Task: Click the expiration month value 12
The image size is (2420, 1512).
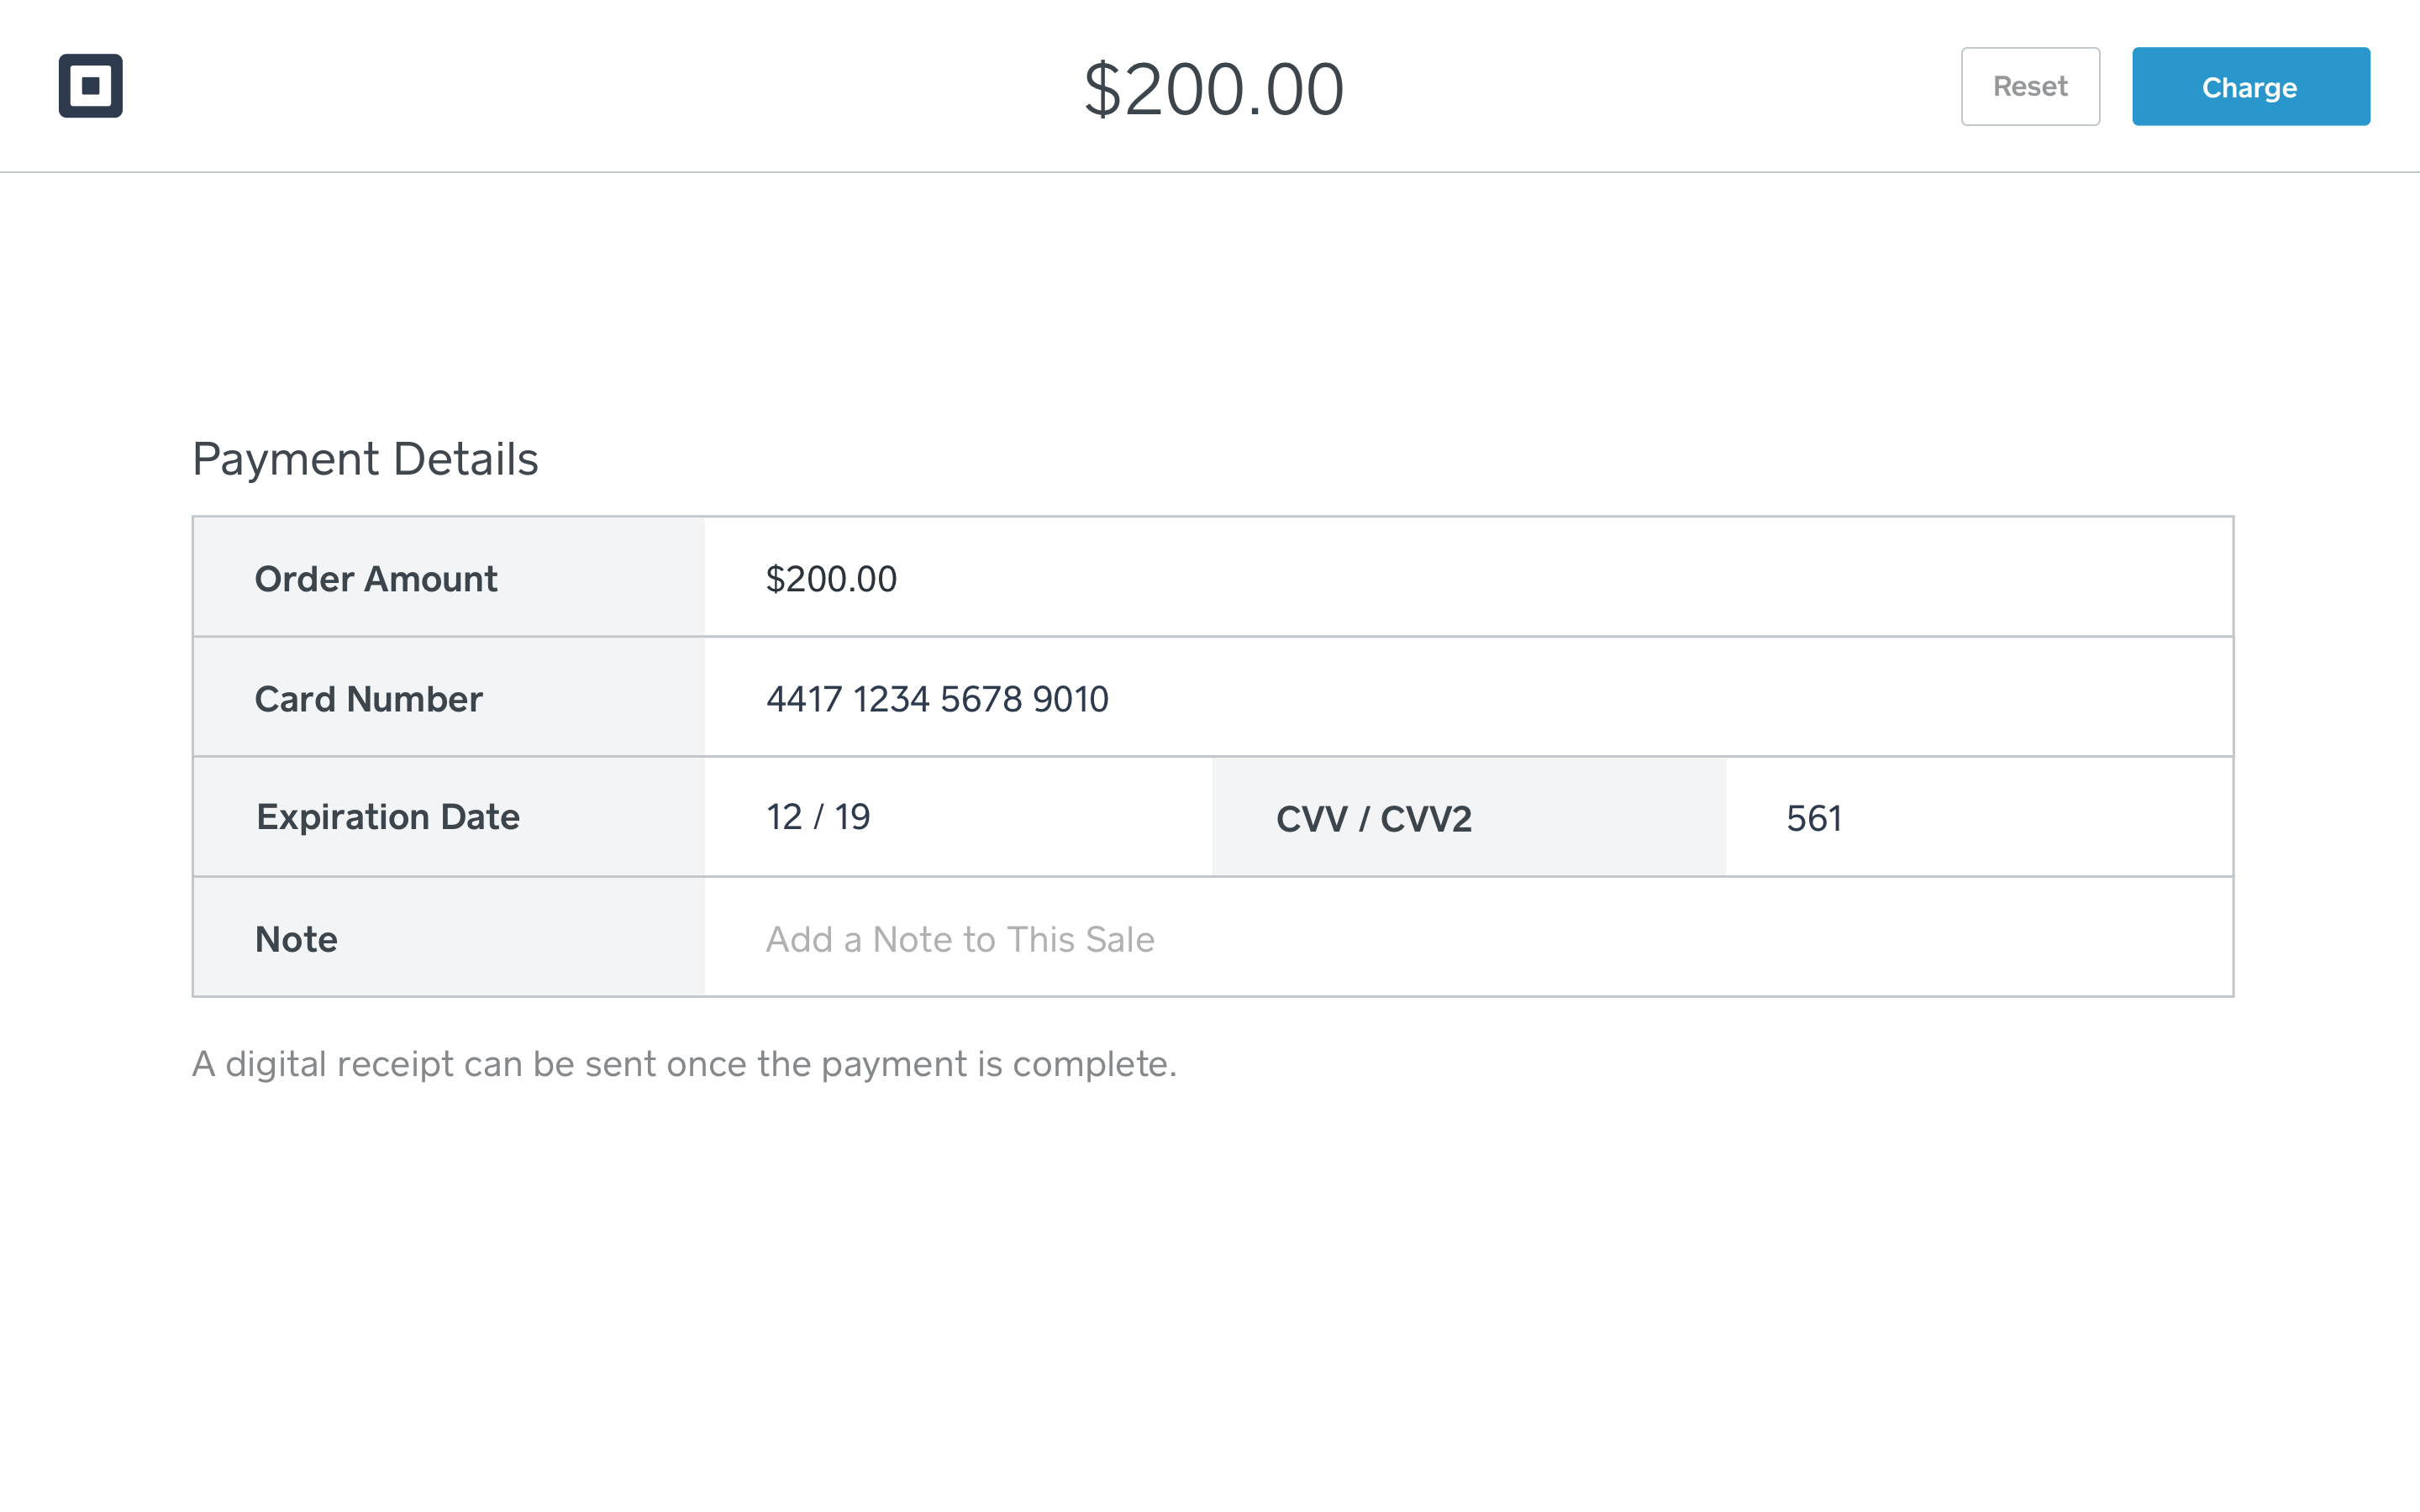Action: pyautogui.click(x=784, y=817)
